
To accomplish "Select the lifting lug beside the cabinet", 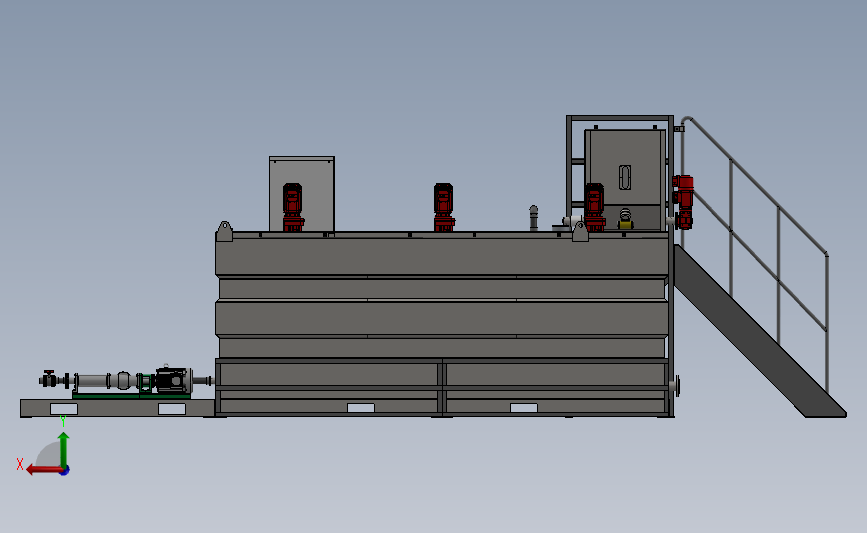I will coord(224,231).
